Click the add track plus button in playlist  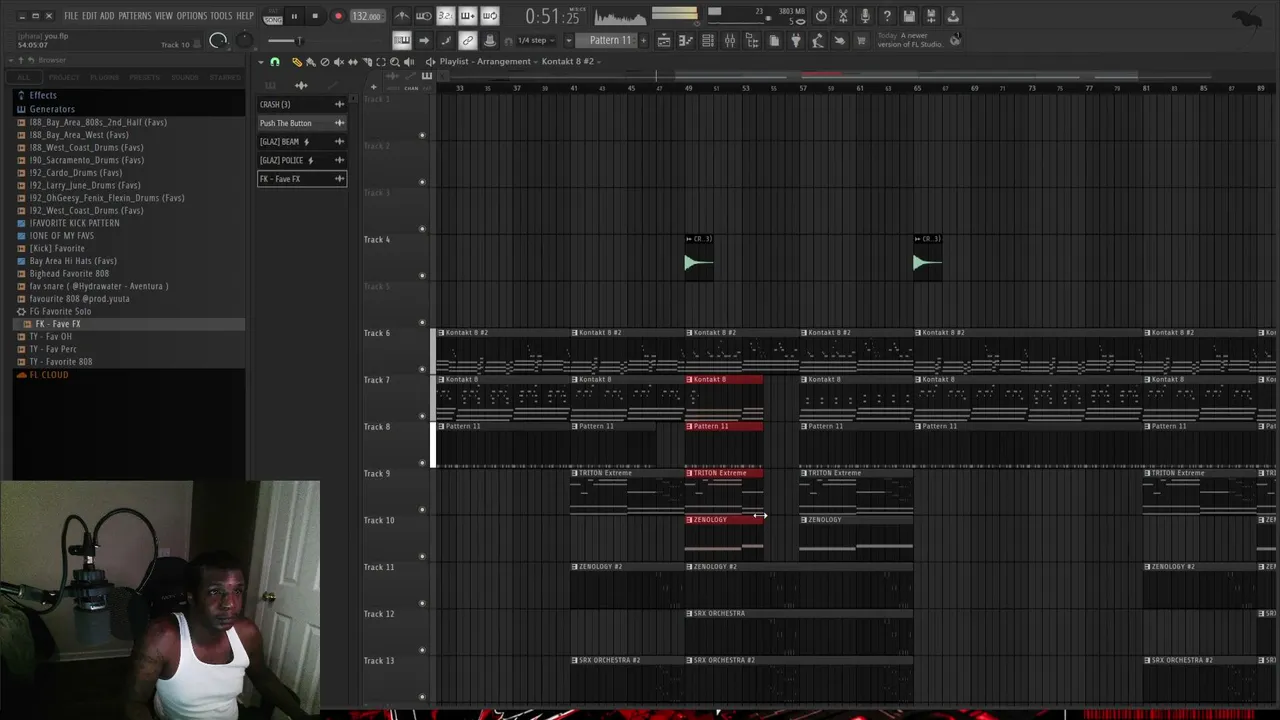click(x=372, y=86)
